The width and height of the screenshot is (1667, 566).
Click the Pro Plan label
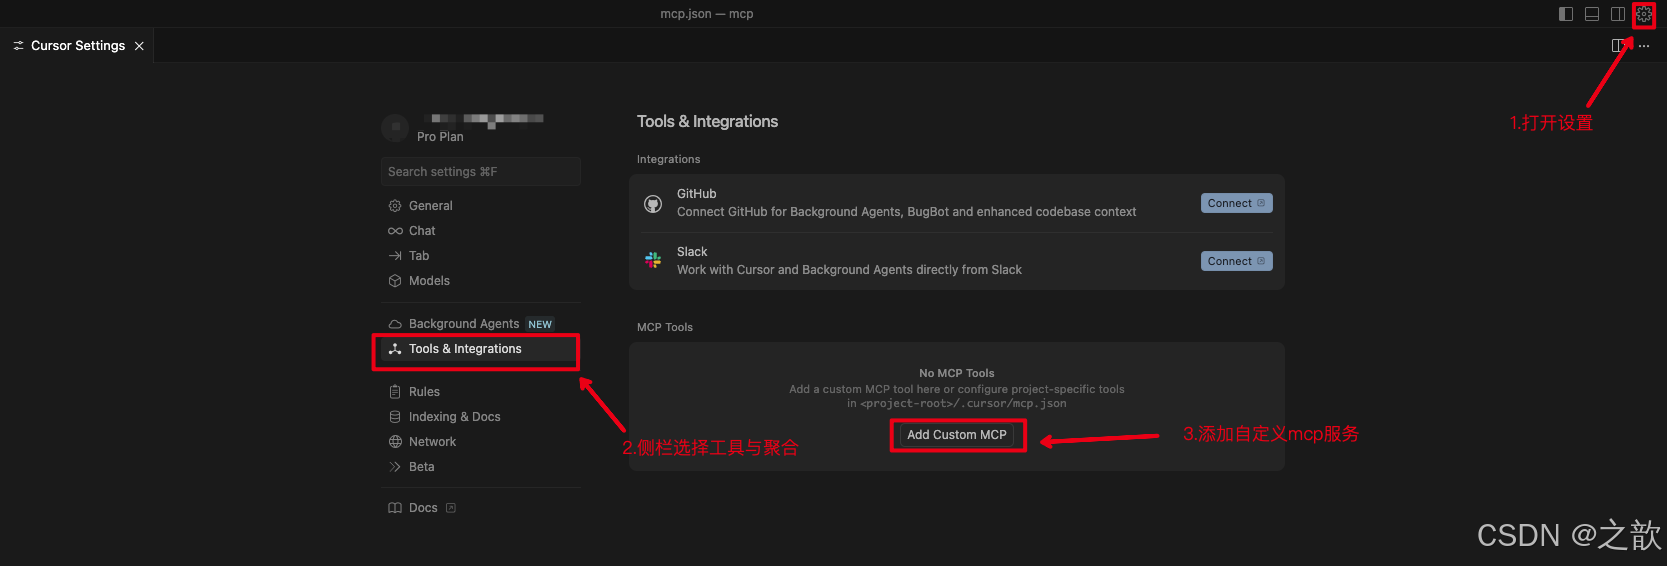(440, 137)
